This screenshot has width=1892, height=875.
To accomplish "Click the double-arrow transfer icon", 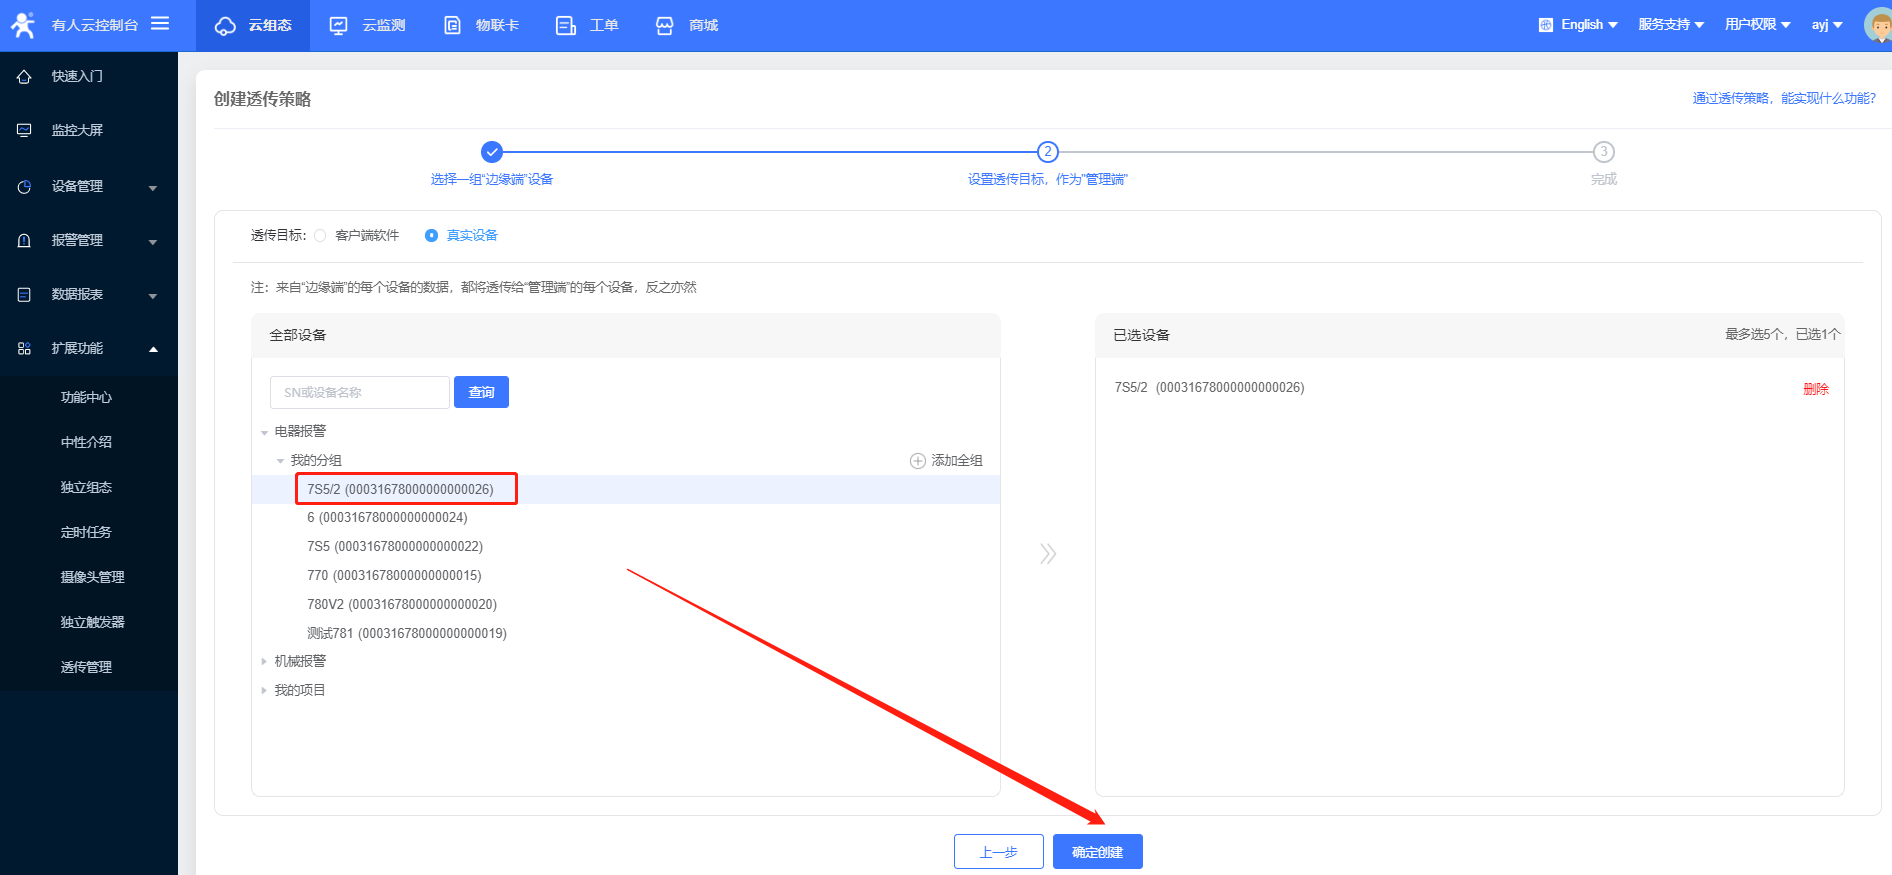I will coord(1047,554).
